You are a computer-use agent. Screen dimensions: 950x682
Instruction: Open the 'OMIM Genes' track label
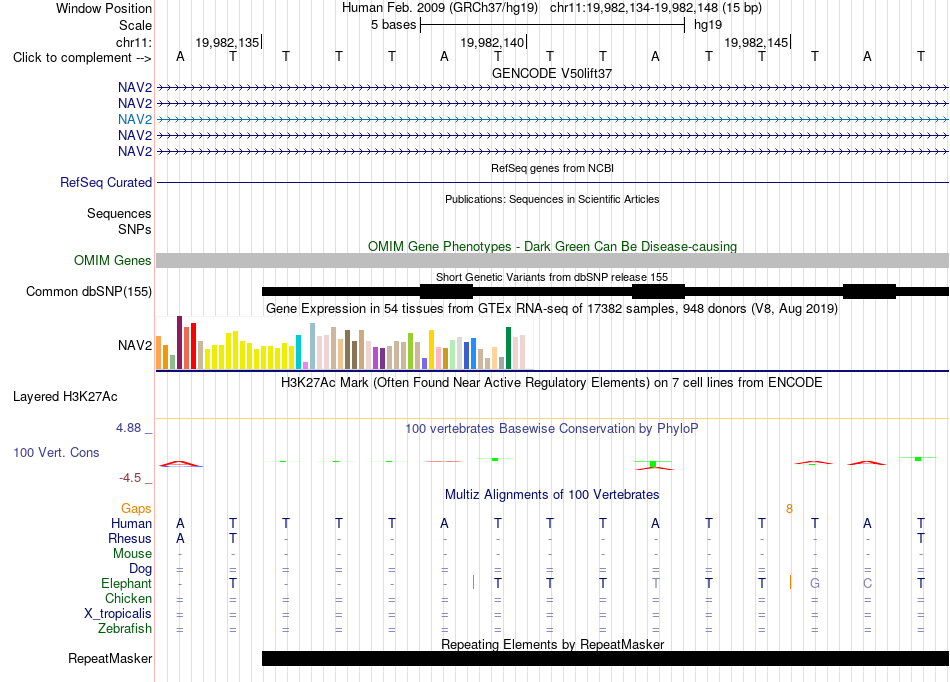[x=112, y=260]
